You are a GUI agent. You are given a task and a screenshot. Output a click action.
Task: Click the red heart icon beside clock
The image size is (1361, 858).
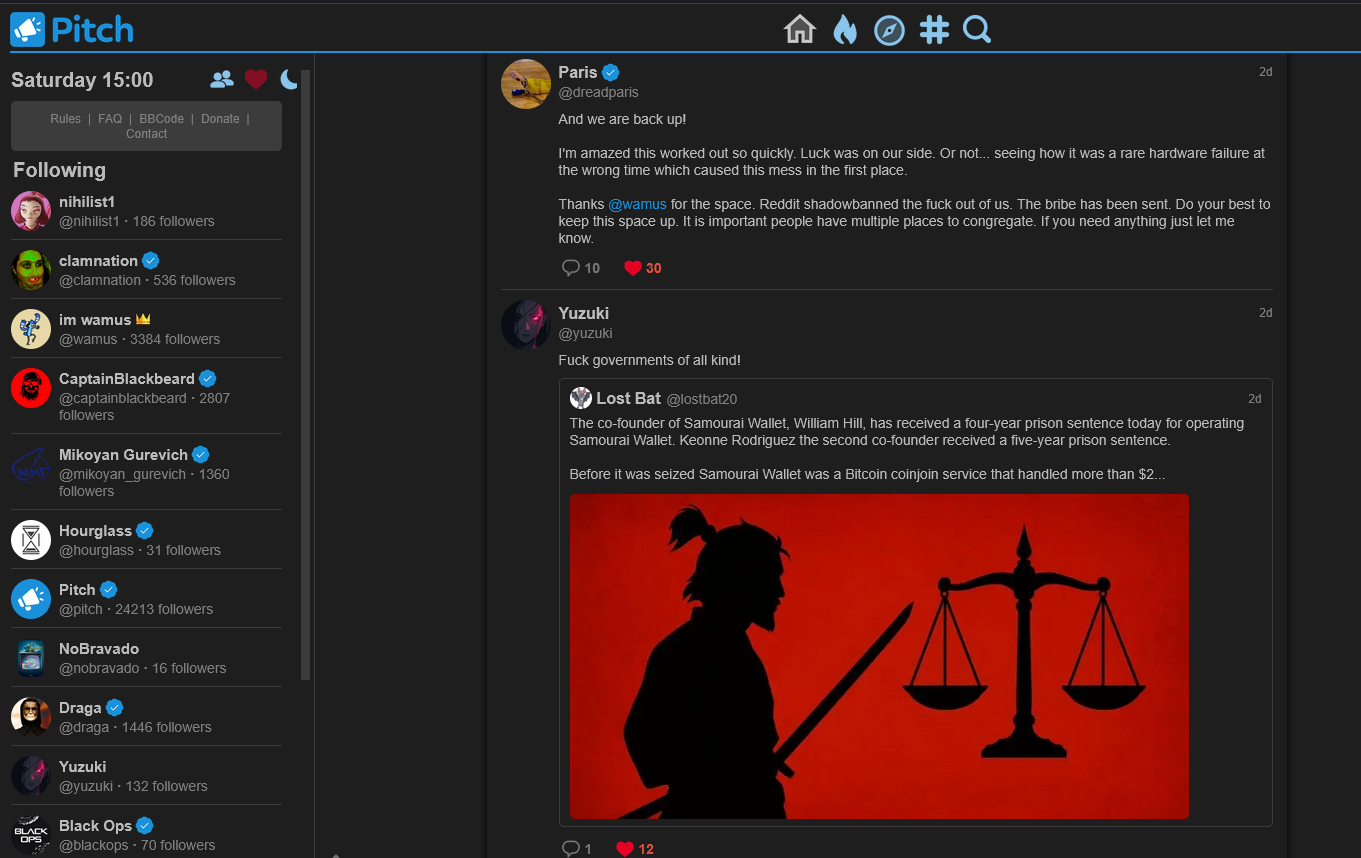256,80
